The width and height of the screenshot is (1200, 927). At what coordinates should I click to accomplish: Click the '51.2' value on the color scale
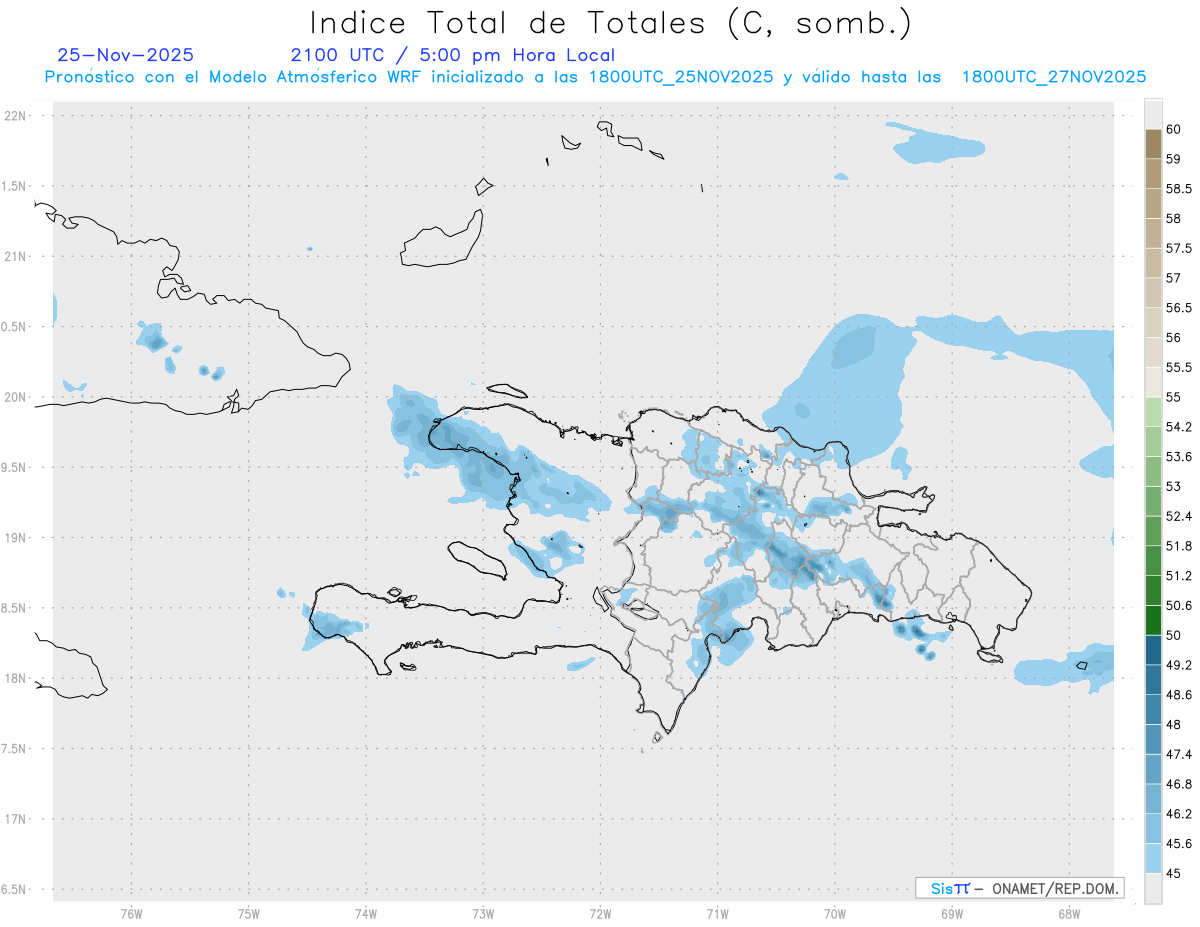click(x=1179, y=576)
